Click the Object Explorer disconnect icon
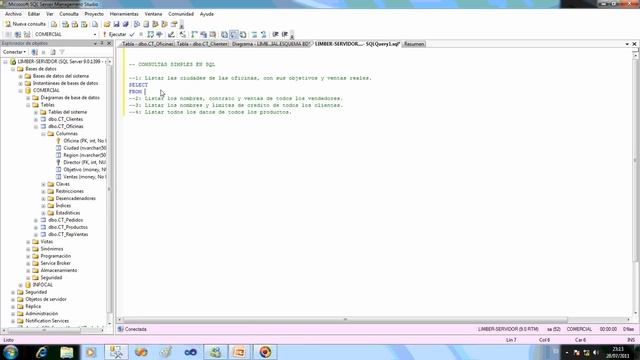 coord(35,52)
